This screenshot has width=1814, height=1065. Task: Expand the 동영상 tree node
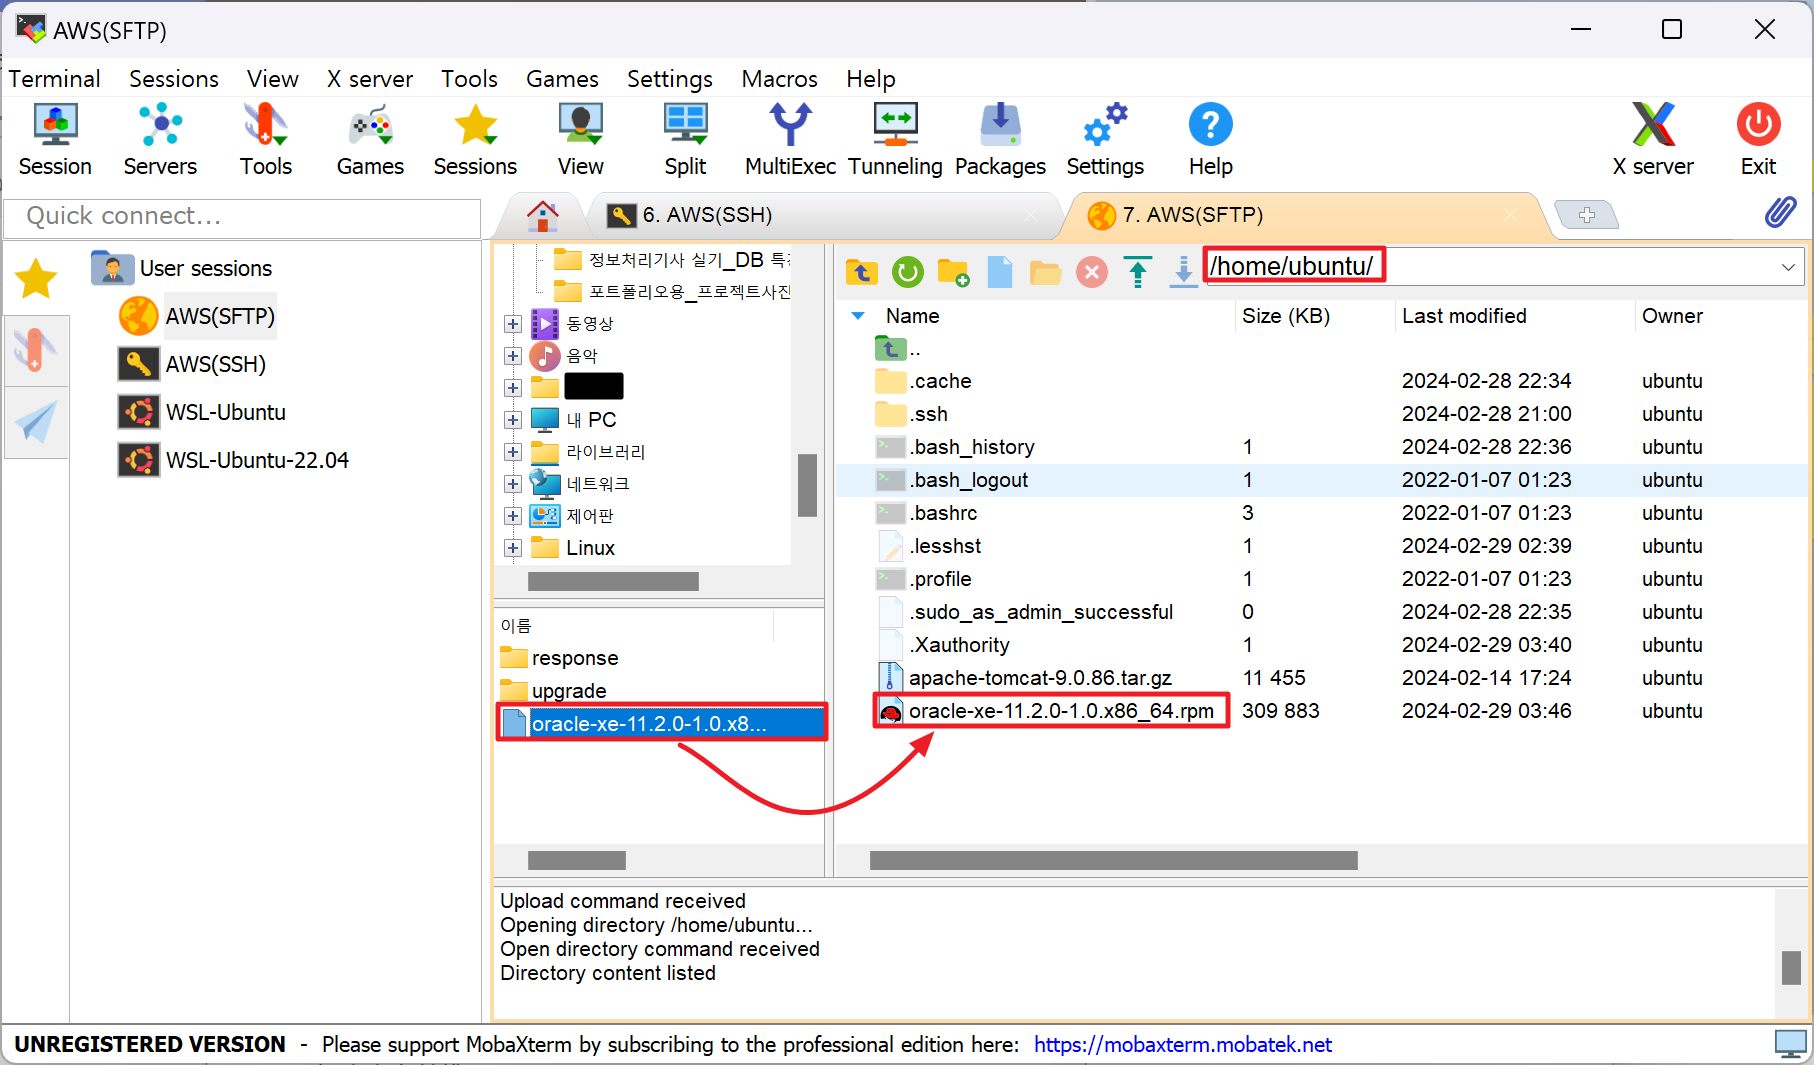tap(513, 324)
